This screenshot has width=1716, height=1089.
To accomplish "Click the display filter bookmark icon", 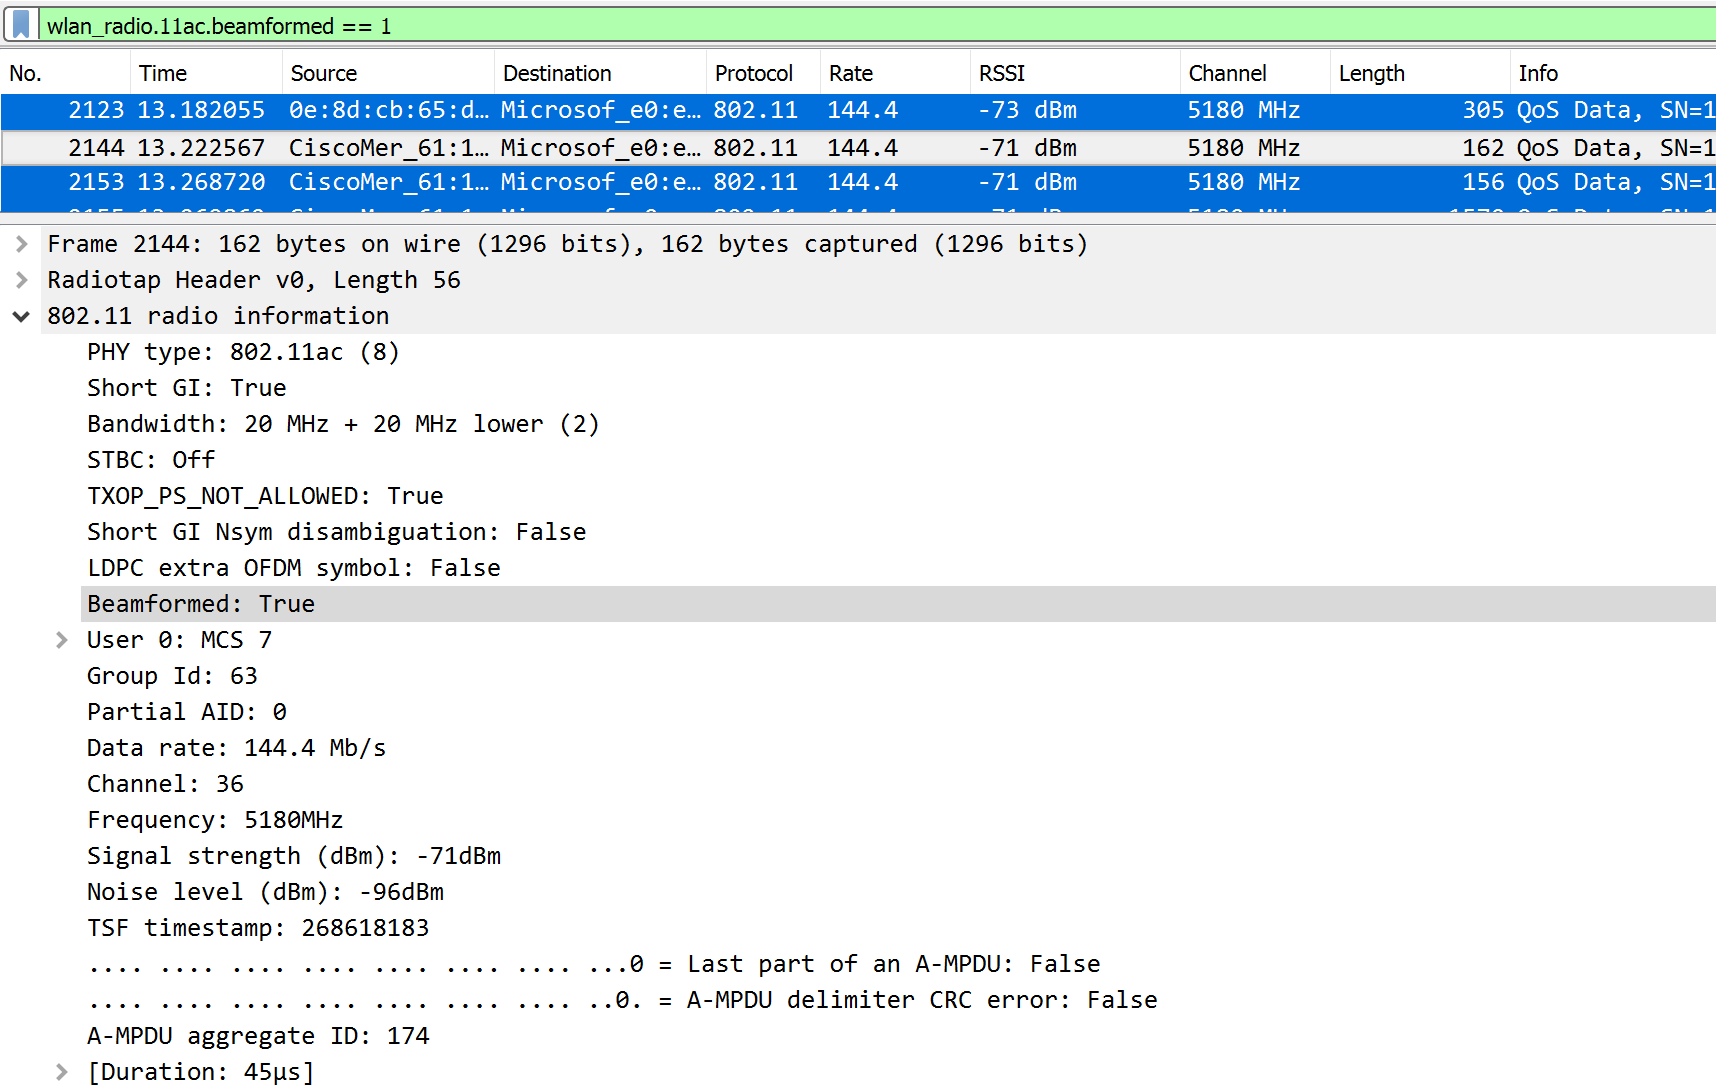I will 21,25.
